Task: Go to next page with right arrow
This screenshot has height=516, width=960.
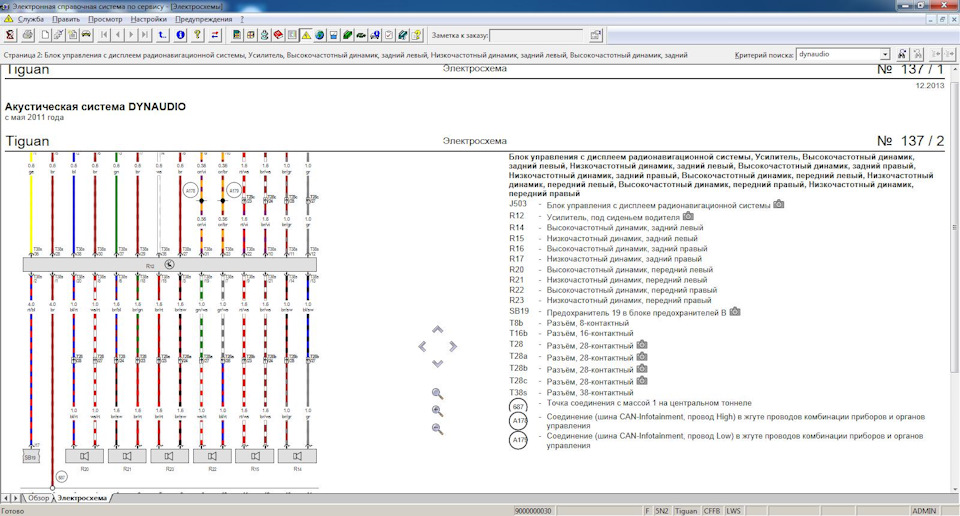Action: [x=131, y=35]
